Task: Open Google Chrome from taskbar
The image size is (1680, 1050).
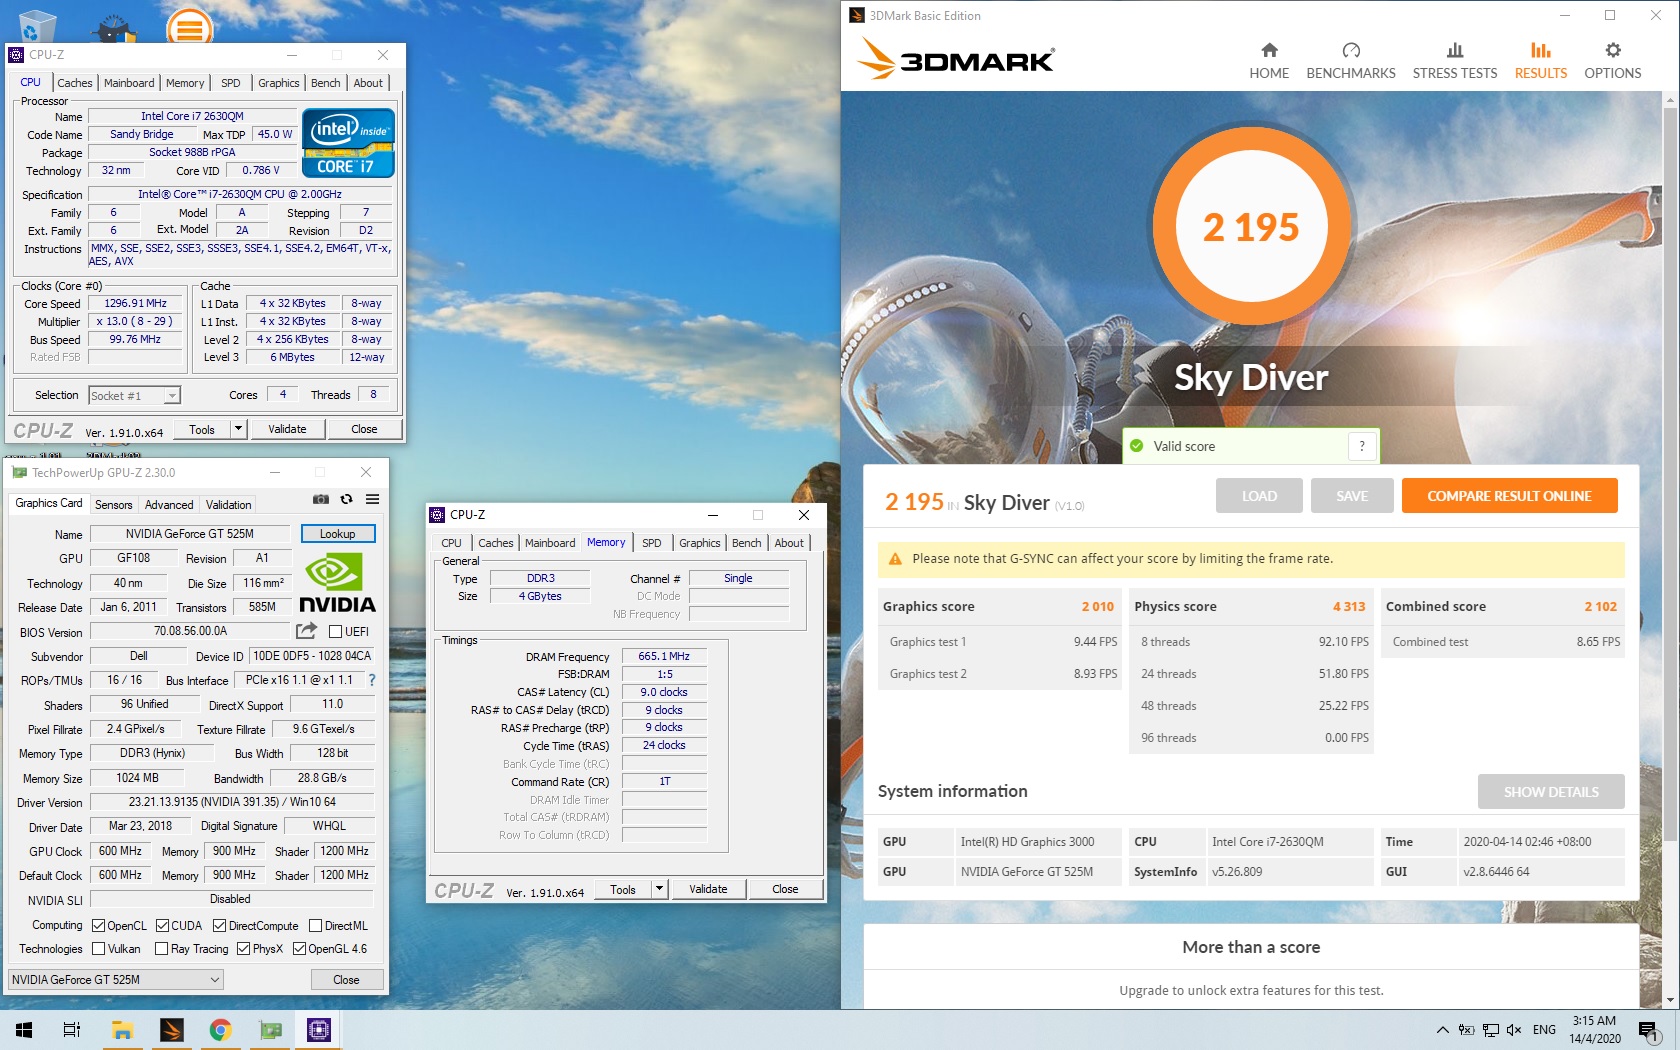Action: [220, 1030]
